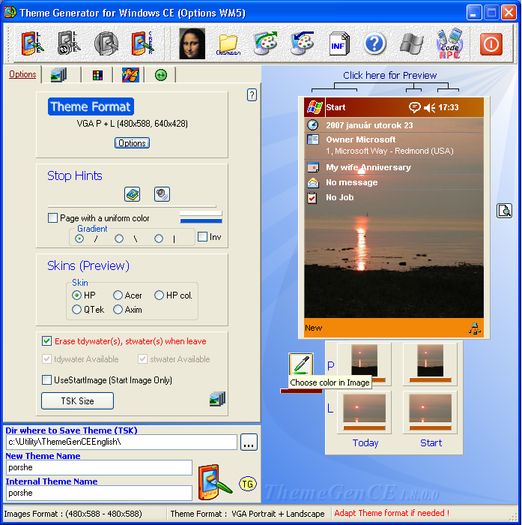522x525 pixels.
Task: Click the 'Click here for Preview' link
Action: tap(390, 75)
